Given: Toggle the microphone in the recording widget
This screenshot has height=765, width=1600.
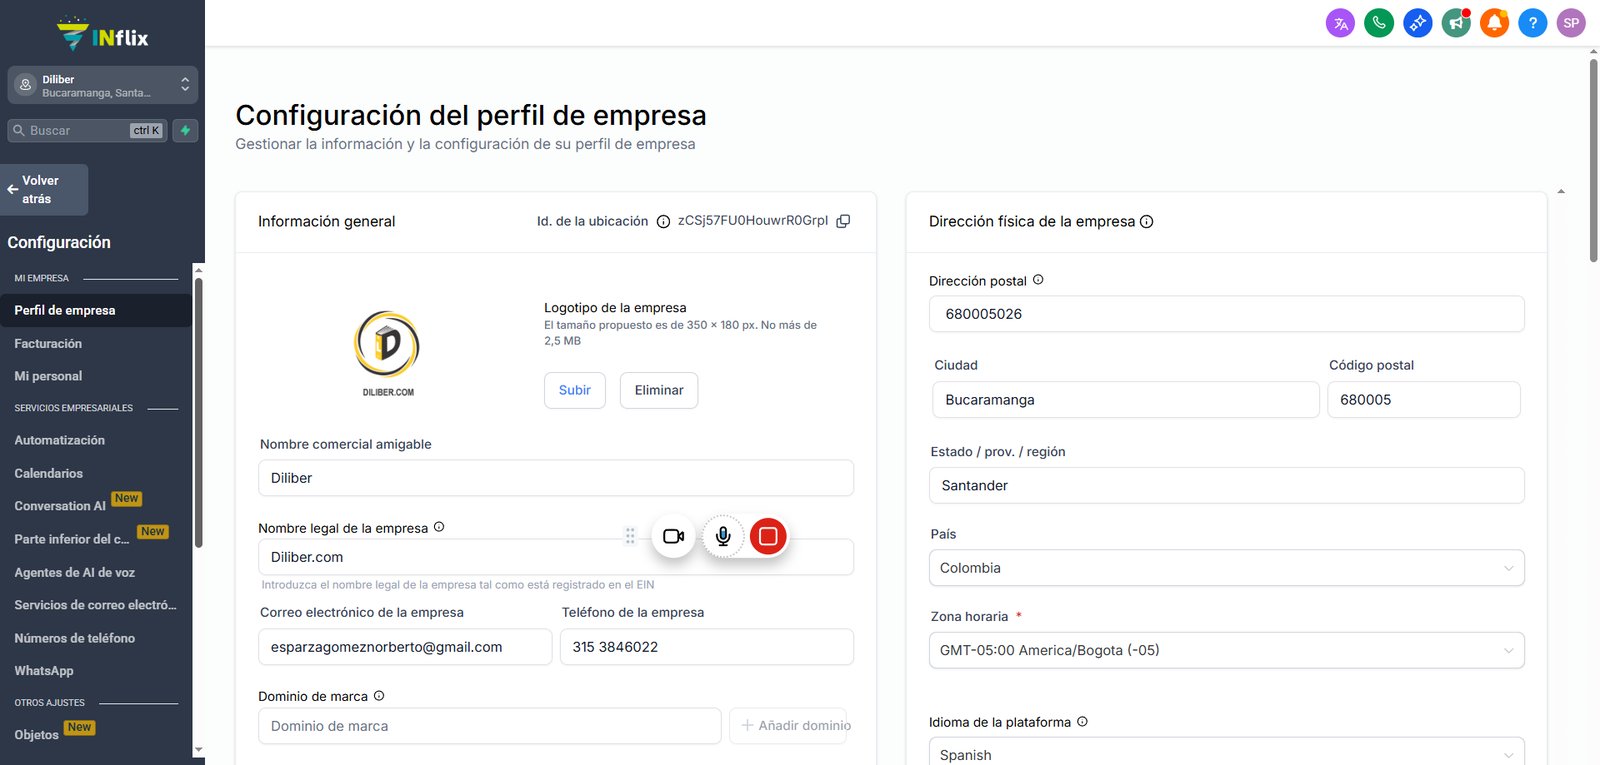Looking at the screenshot, I should (723, 536).
